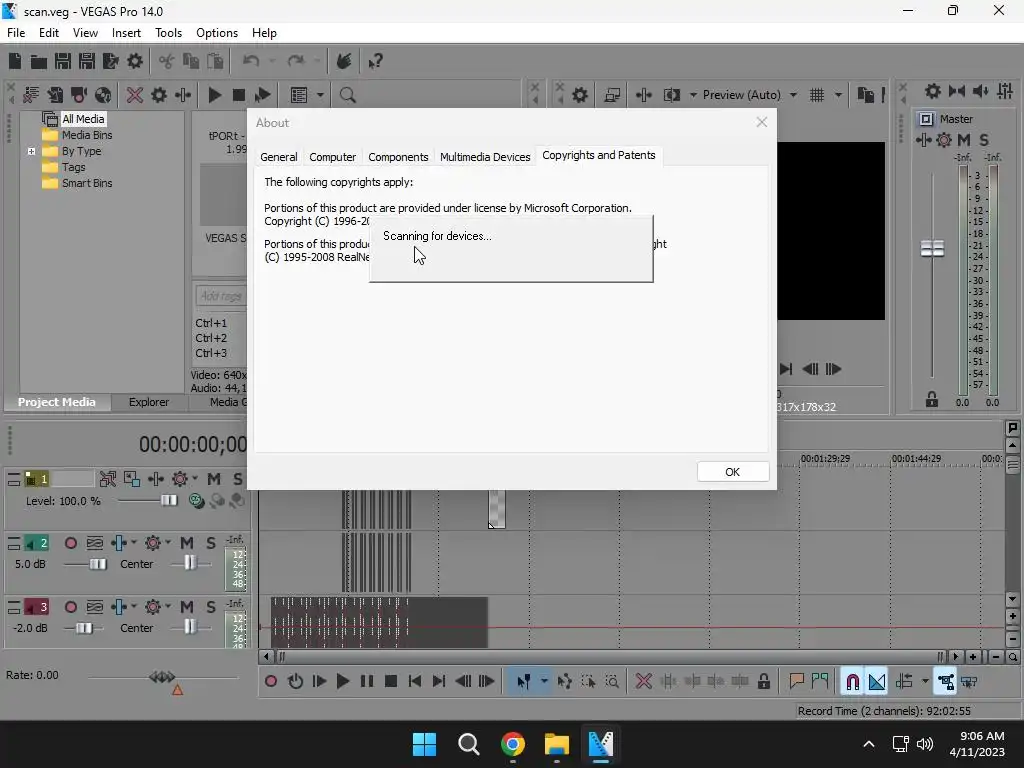Screen dimensions: 1024x768
Task: Switch to Multimedia Devices tab
Action: click(485, 157)
